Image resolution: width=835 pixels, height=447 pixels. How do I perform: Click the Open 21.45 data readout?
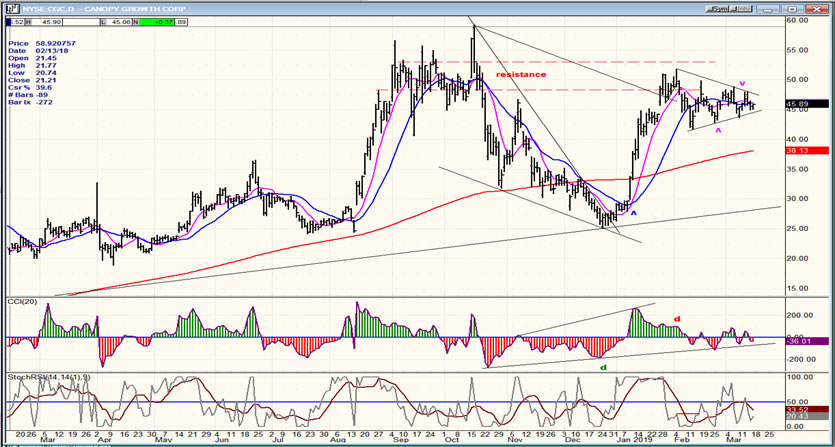click(32, 57)
